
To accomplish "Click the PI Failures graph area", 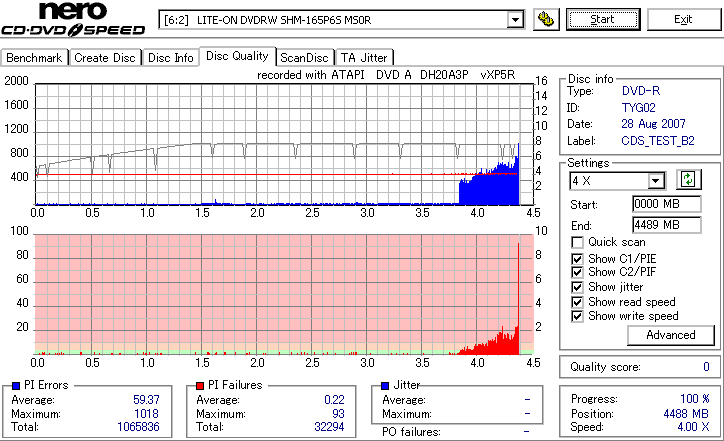I will point(284,295).
